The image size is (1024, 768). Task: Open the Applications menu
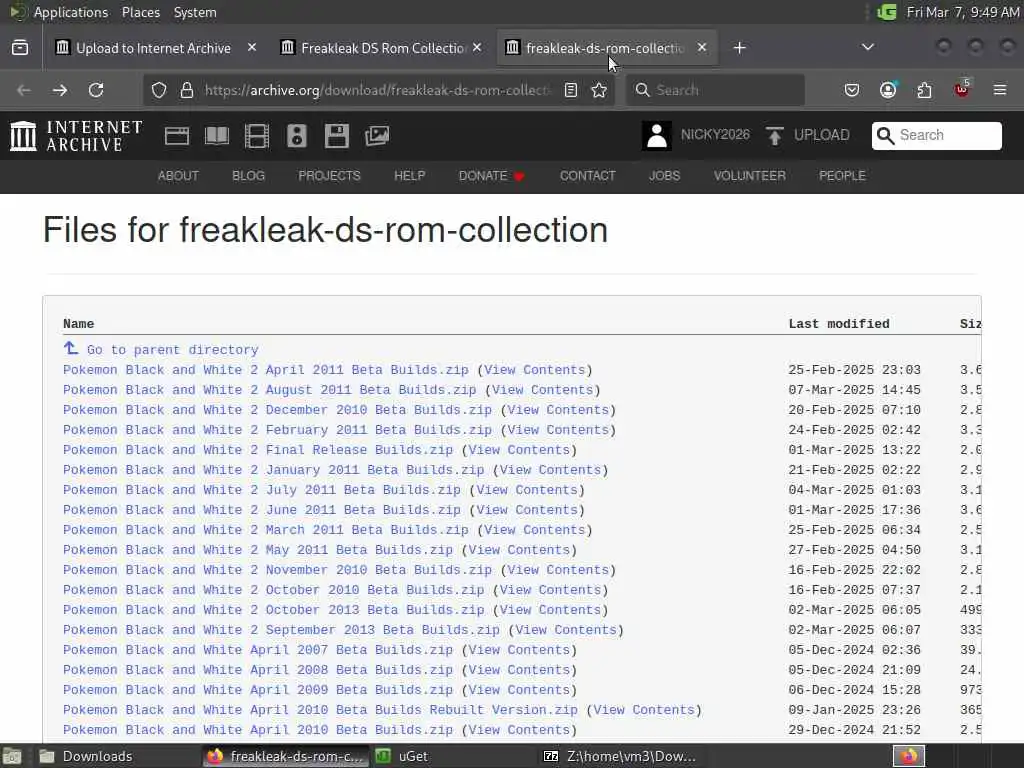(x=71, y=12)
